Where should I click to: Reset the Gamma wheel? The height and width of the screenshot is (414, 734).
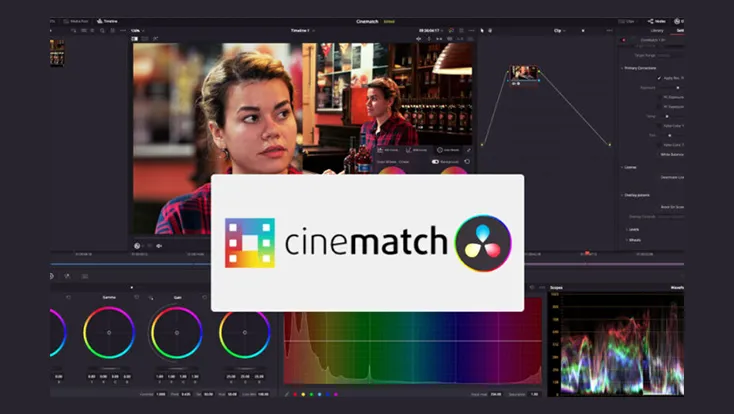point(136,297)
